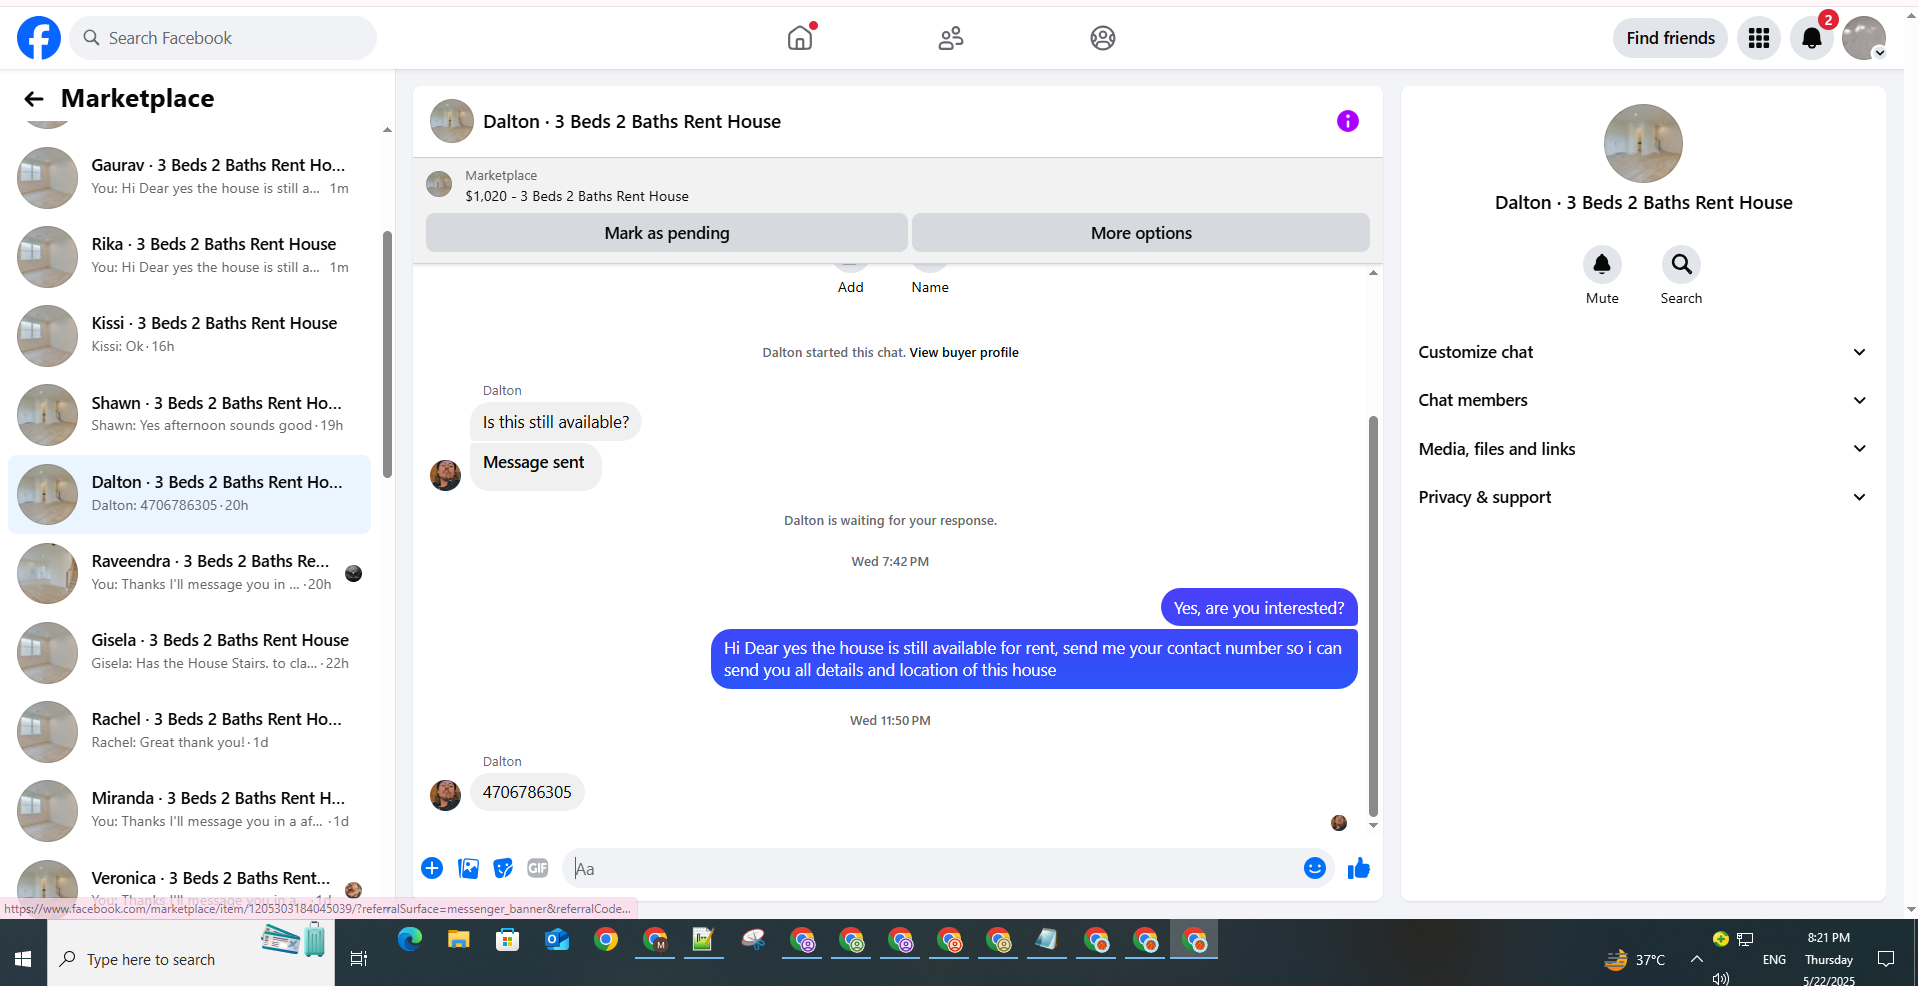Click the '$1,020 - 3 Beds 2 Baths Rent House' listing text
Screen dimensions: 1918x986
point(577,196)
